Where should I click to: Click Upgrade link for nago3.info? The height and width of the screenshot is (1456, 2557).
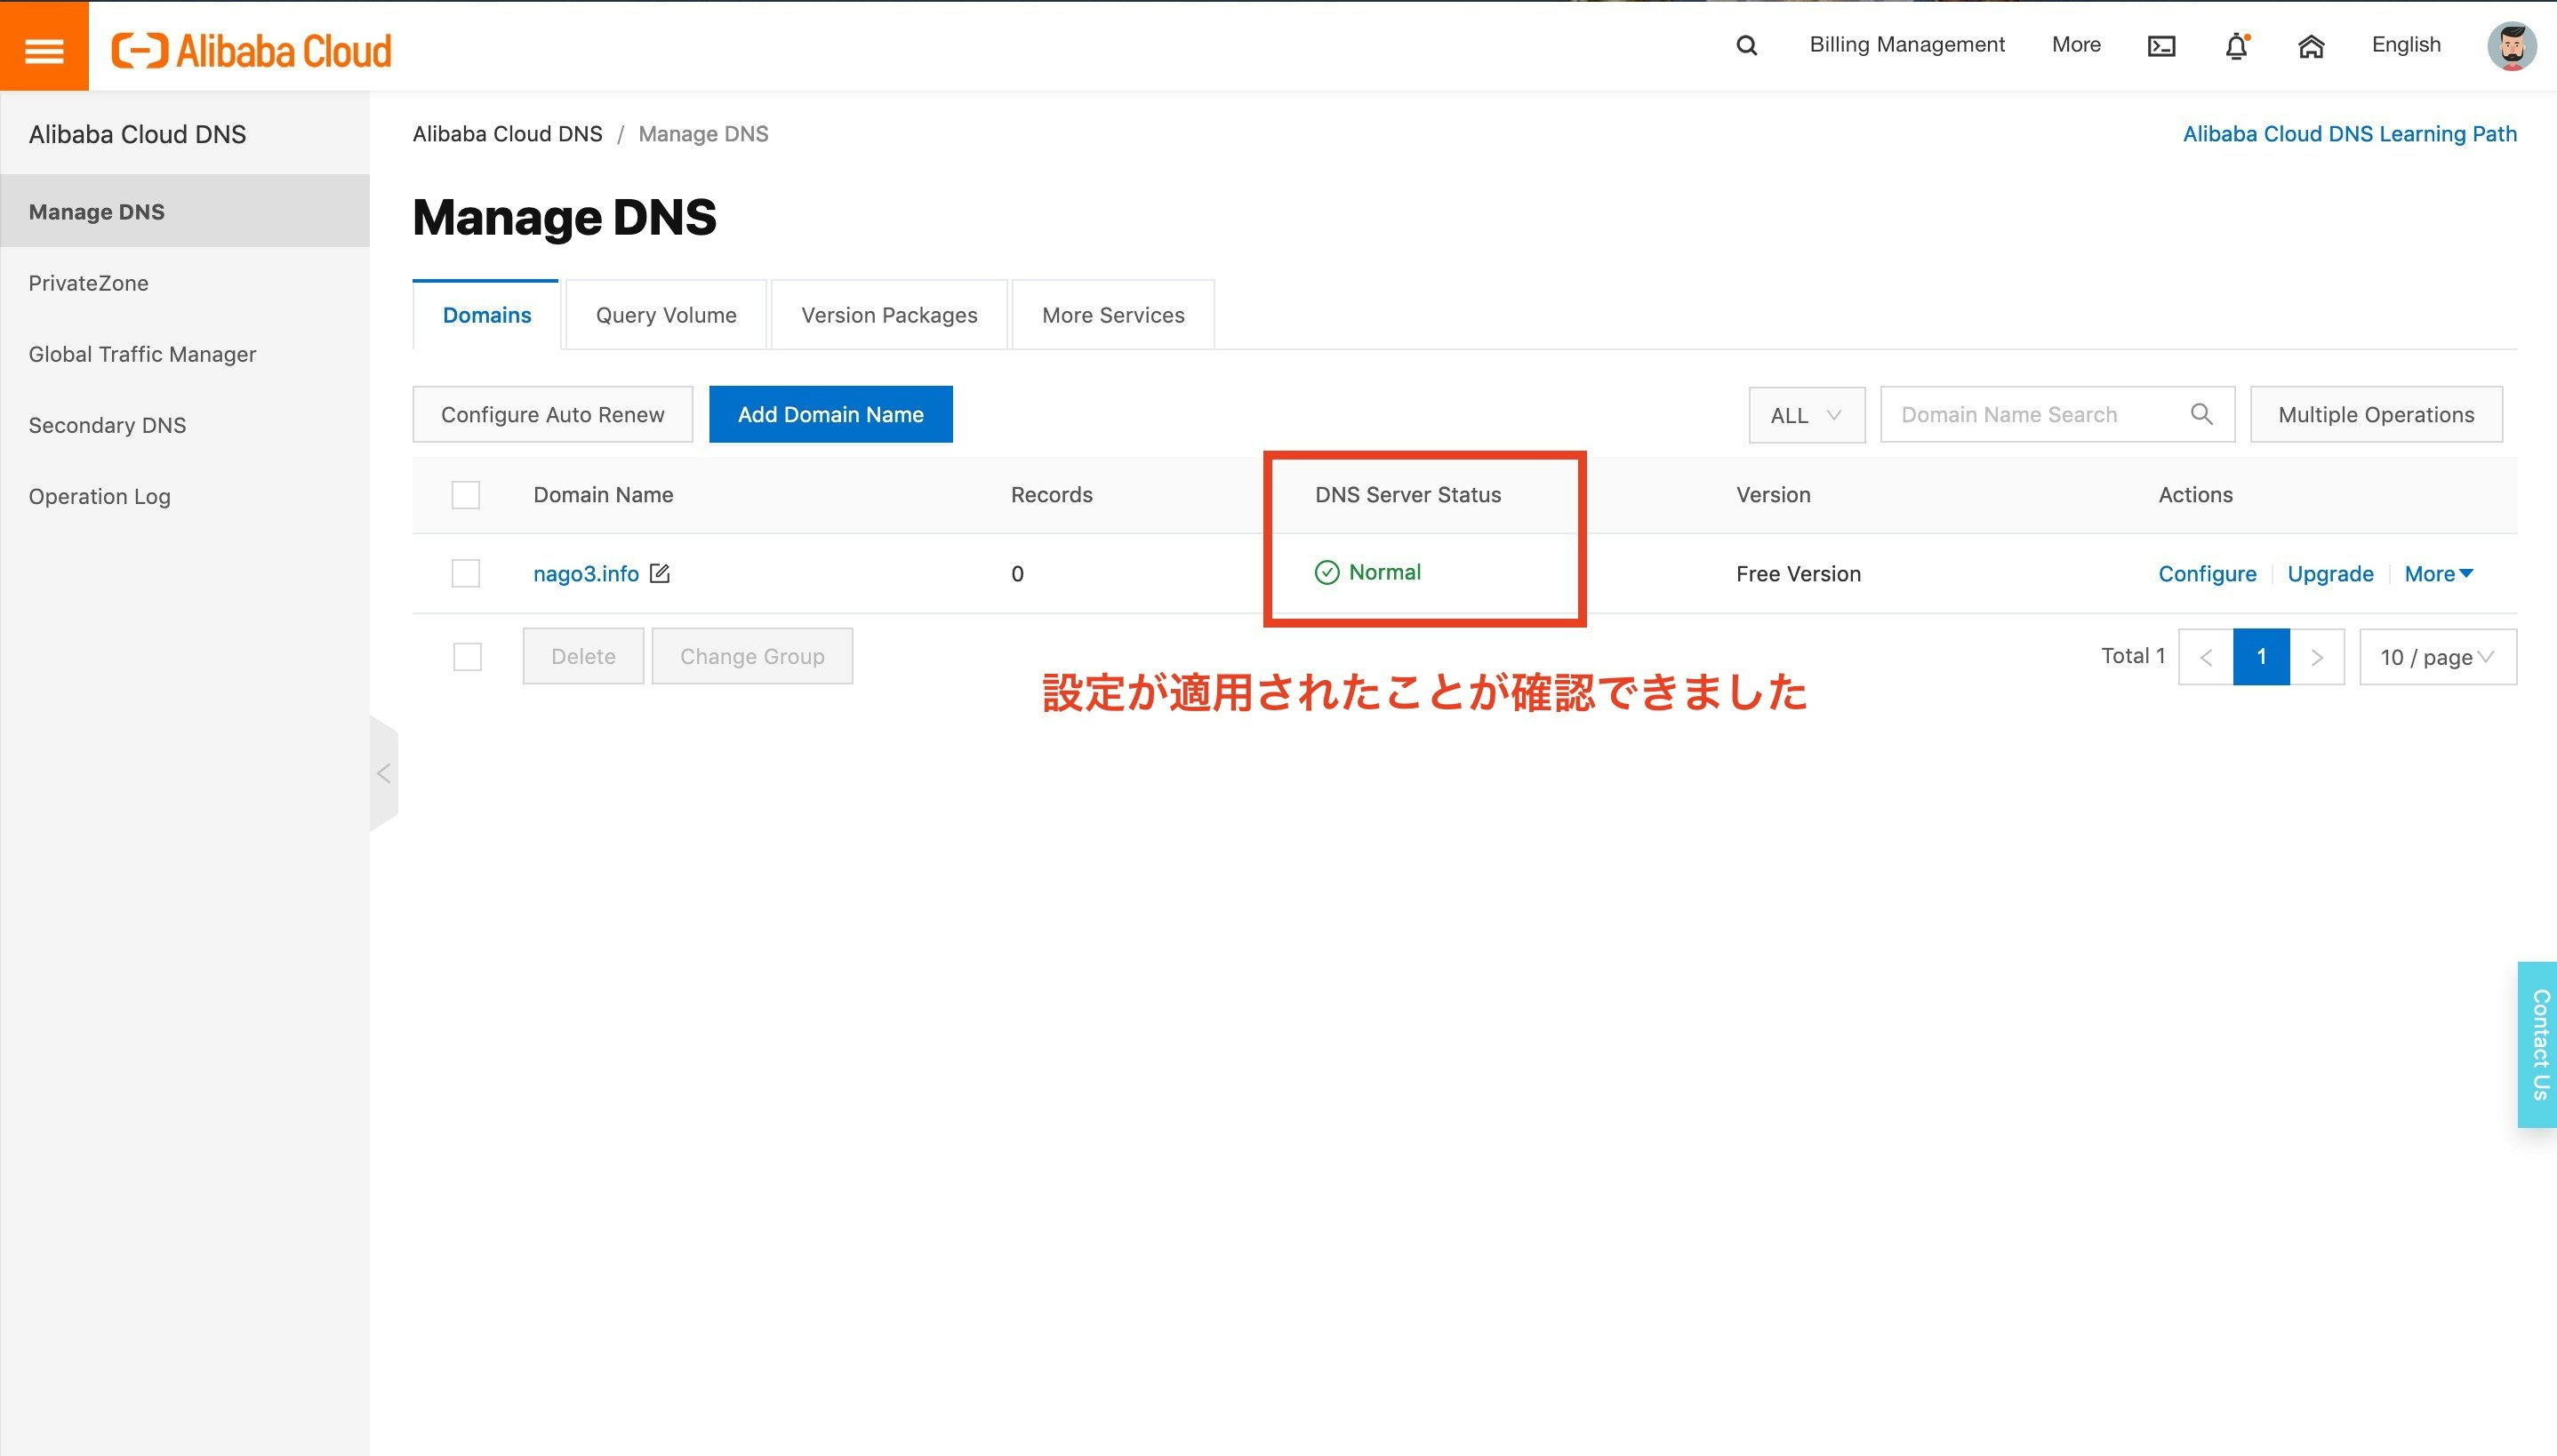point(2330,574)
